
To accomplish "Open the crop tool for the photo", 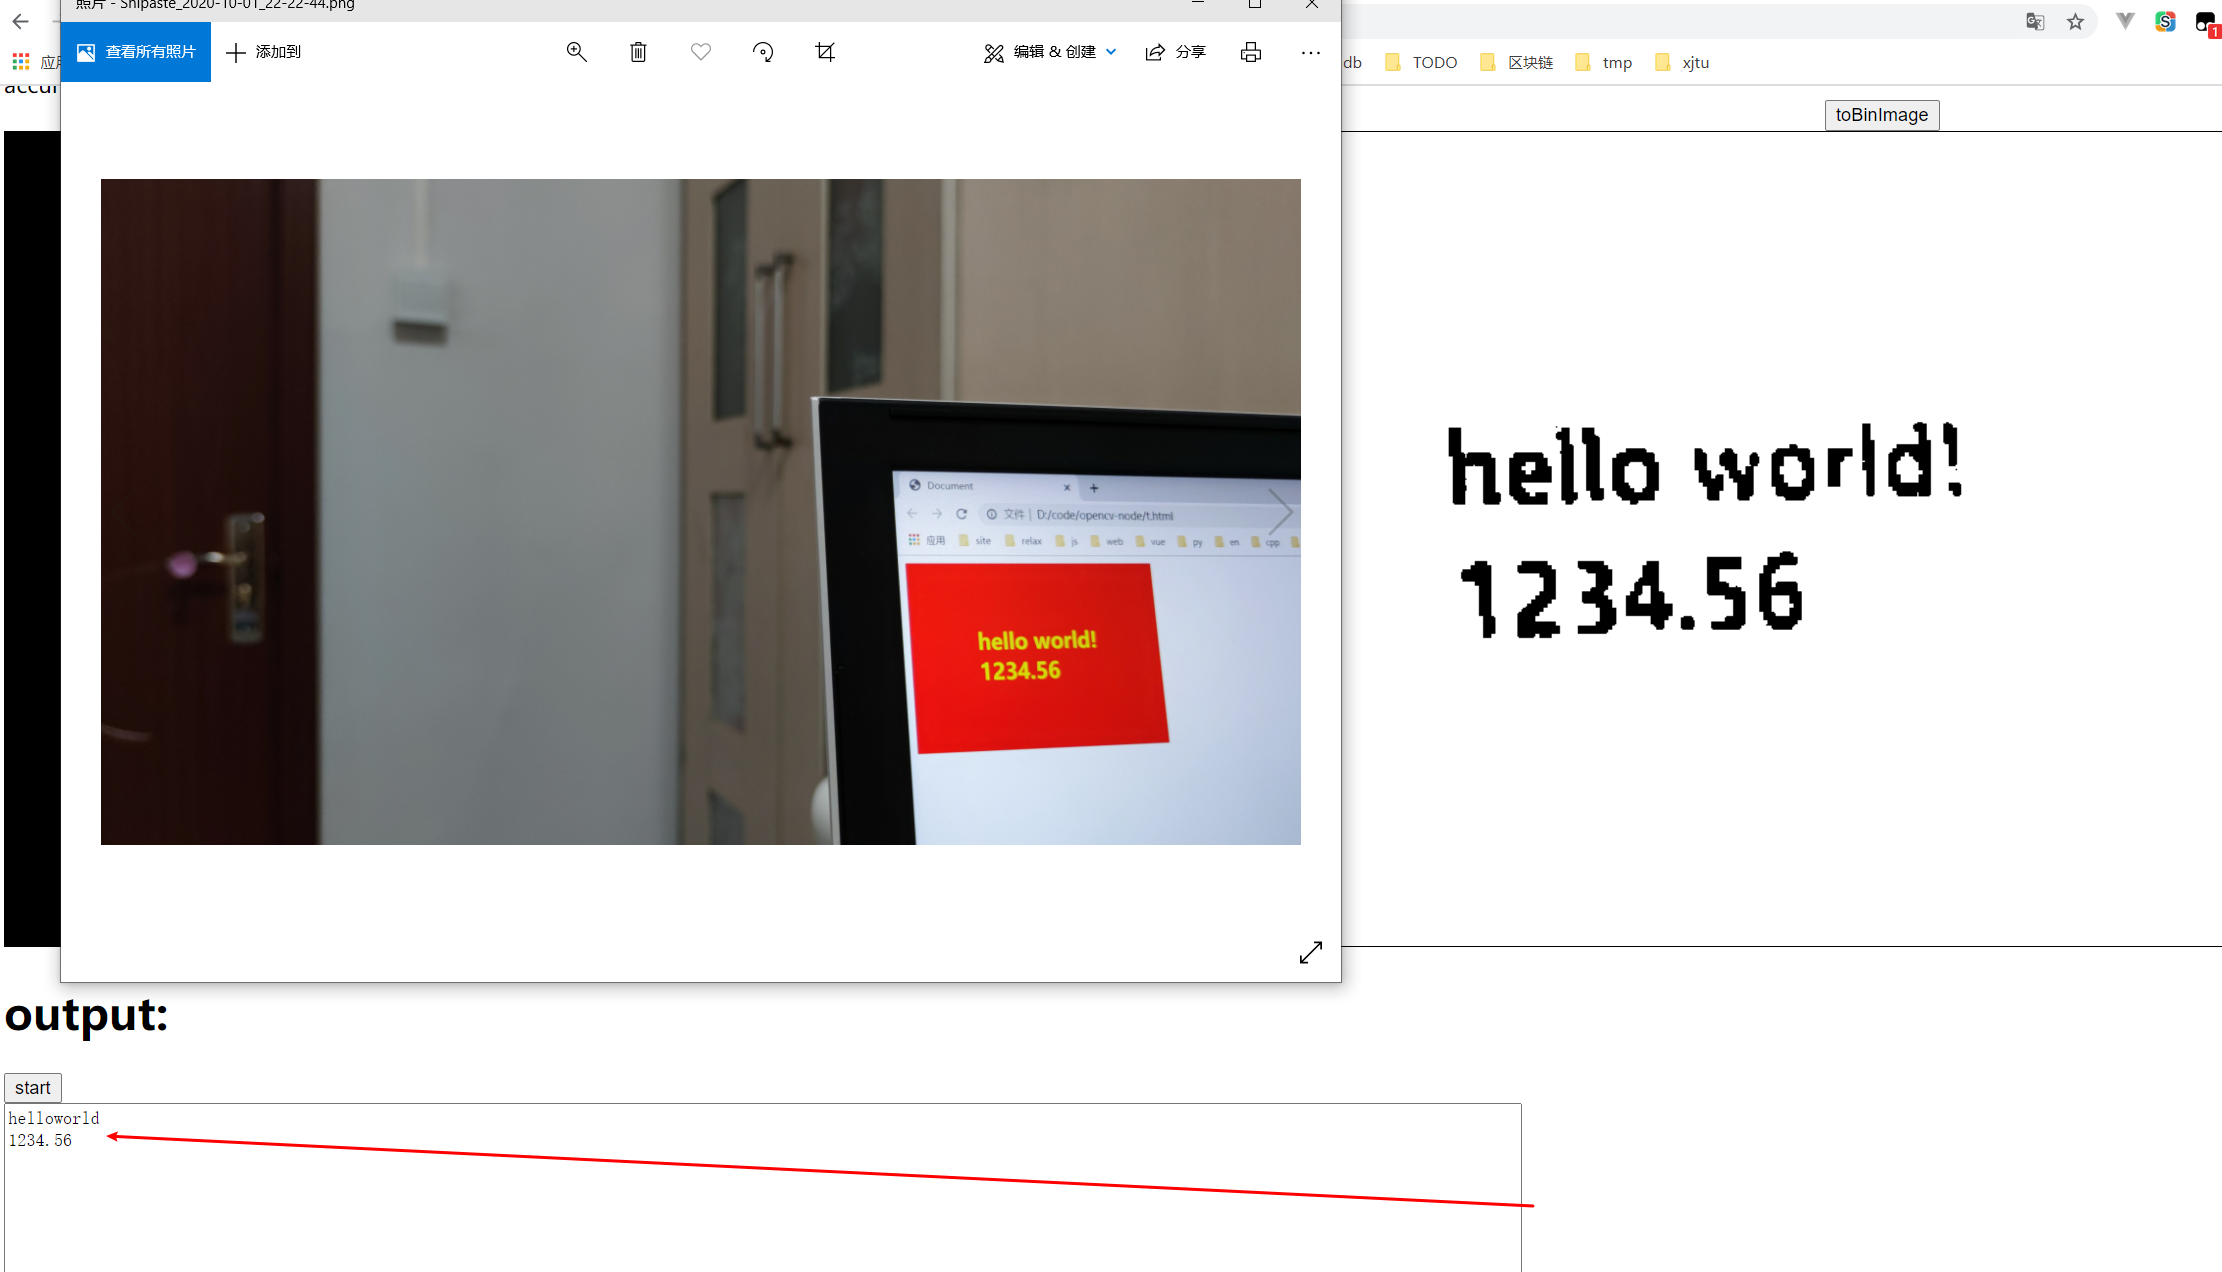I will click(825, 52).
